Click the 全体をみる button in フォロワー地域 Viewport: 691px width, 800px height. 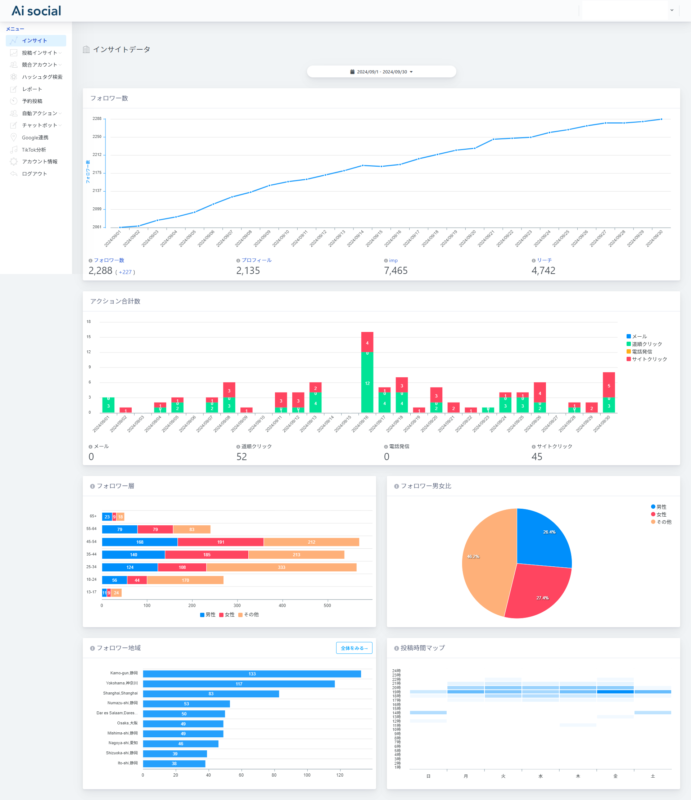pyautogui.click(x=354, y=648)
